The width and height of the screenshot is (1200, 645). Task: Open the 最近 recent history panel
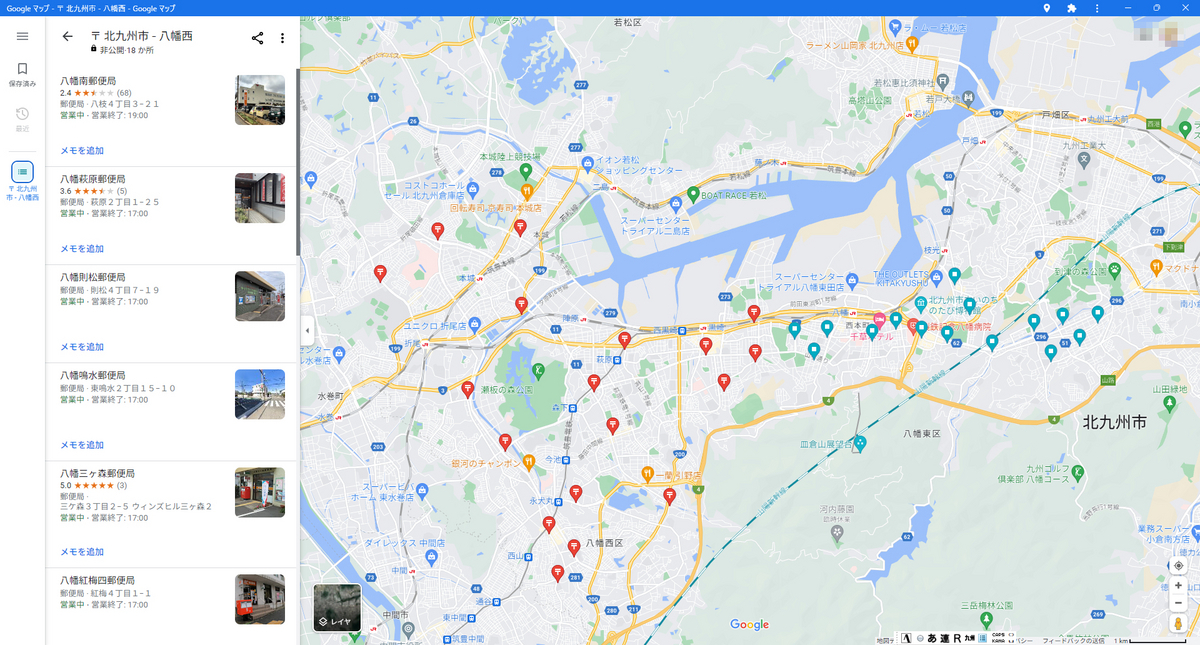tap(22, 119)
